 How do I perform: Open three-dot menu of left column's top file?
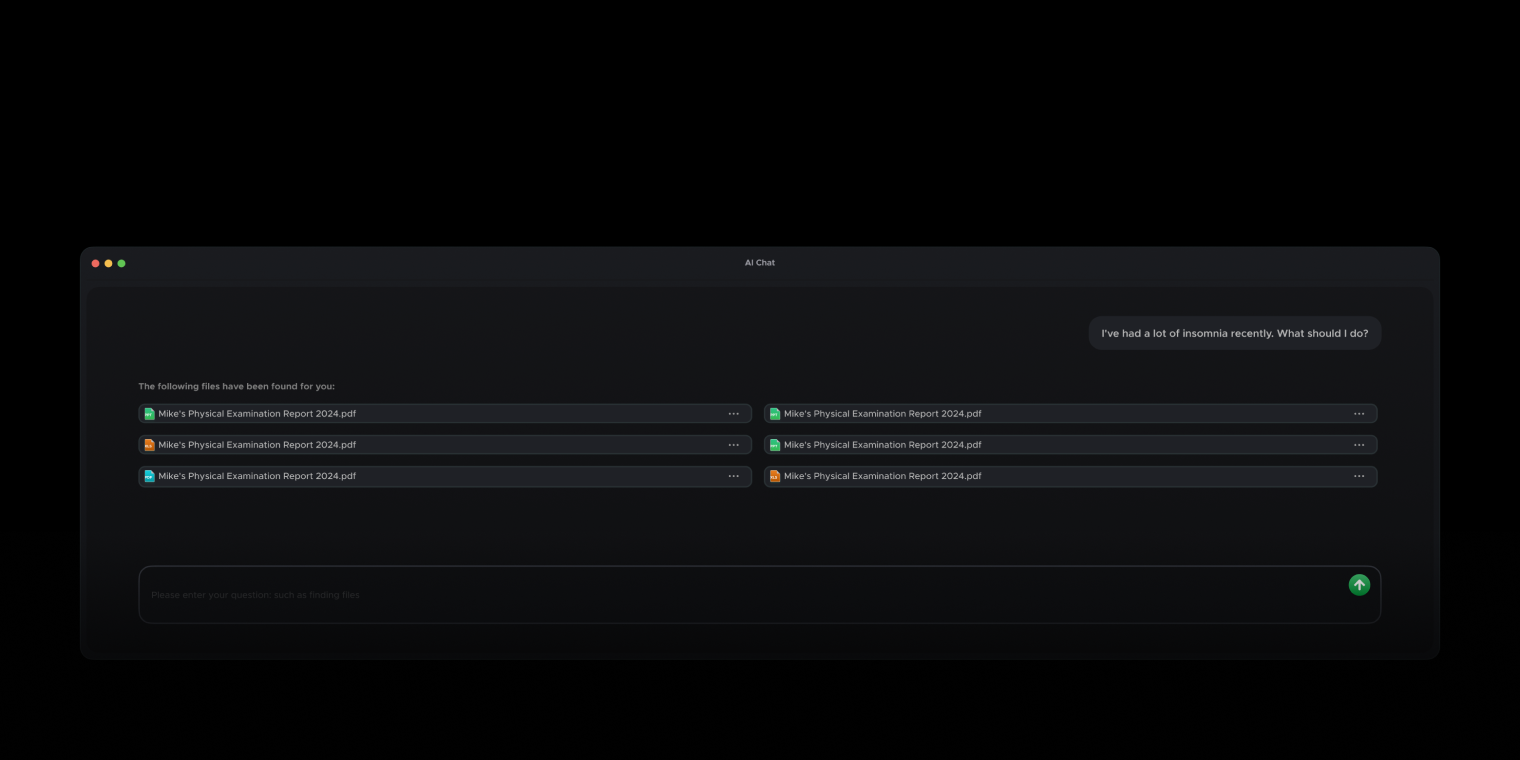[x=734, y=414]
